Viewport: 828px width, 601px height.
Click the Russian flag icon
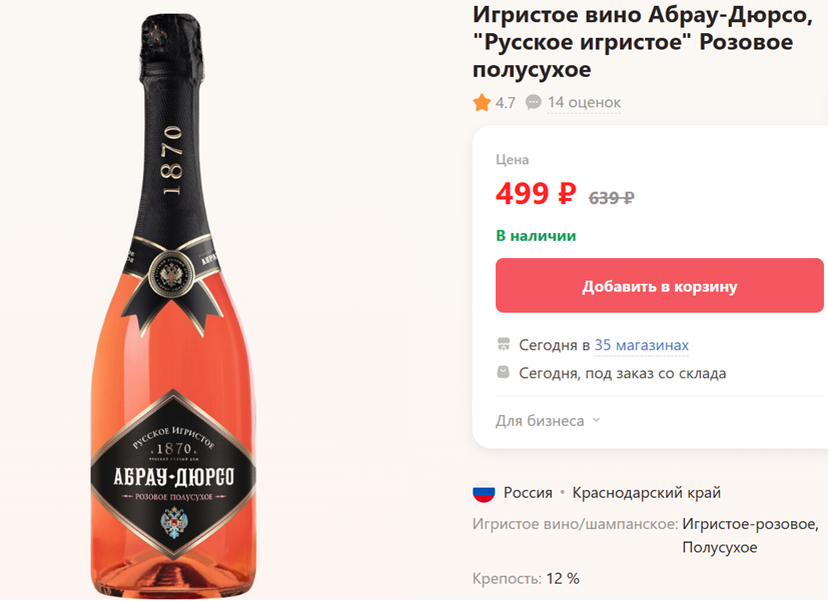pos(483,492)
